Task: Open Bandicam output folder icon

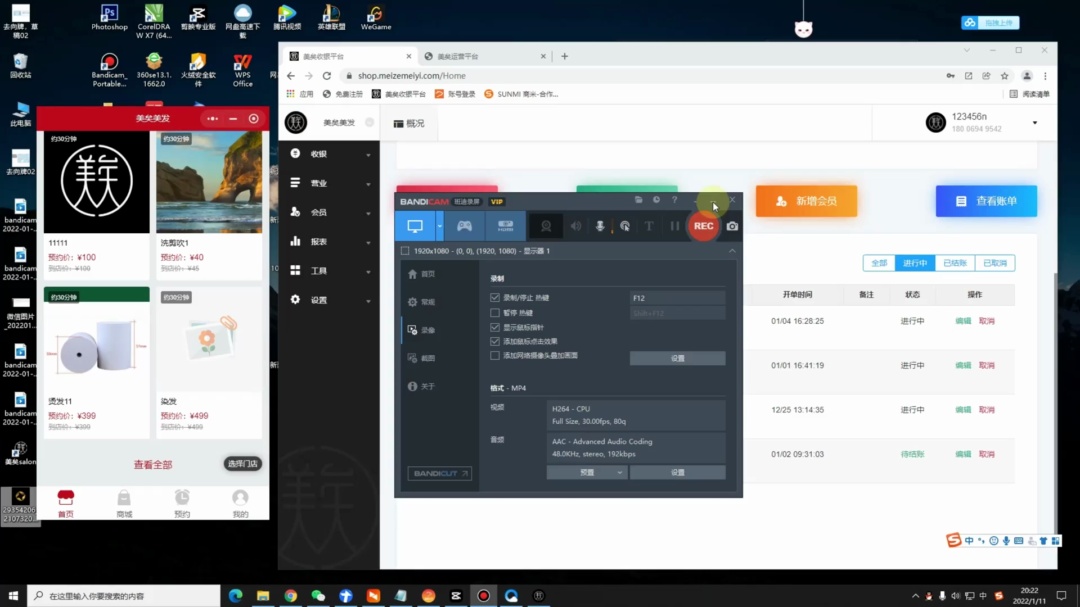Action: (639, 201)
